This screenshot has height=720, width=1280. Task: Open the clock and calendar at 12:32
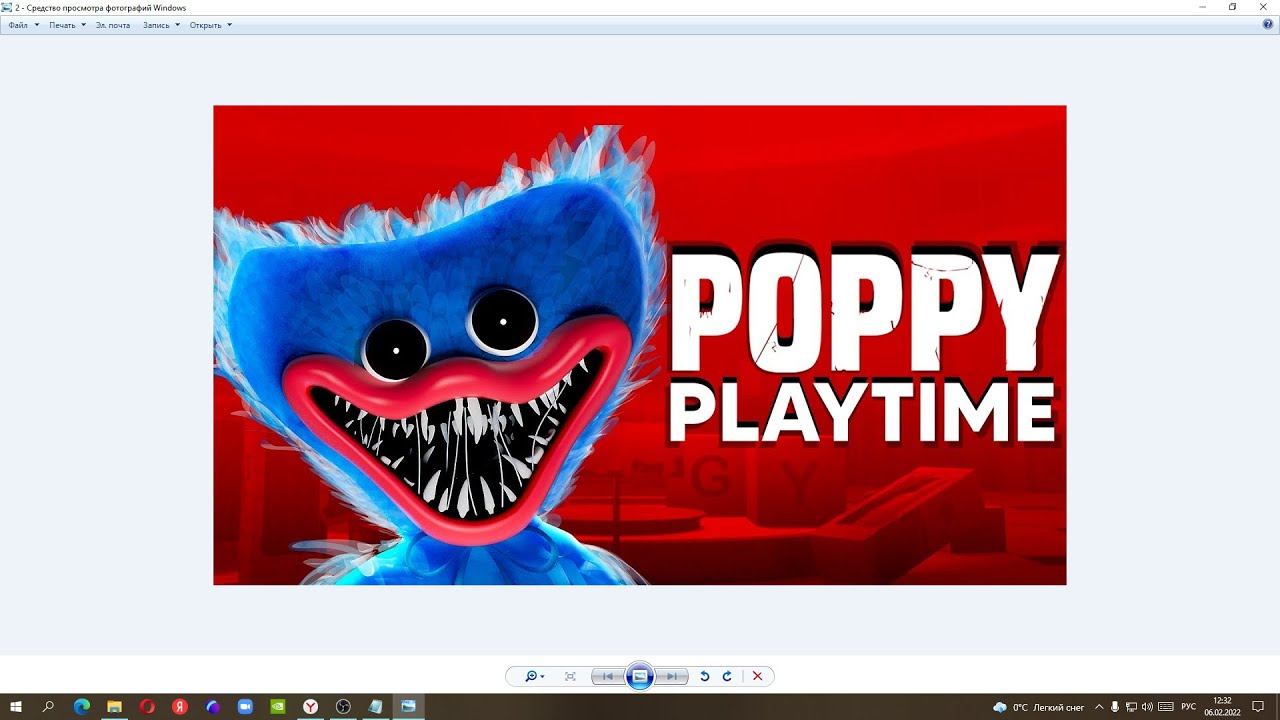point(1222,707)
